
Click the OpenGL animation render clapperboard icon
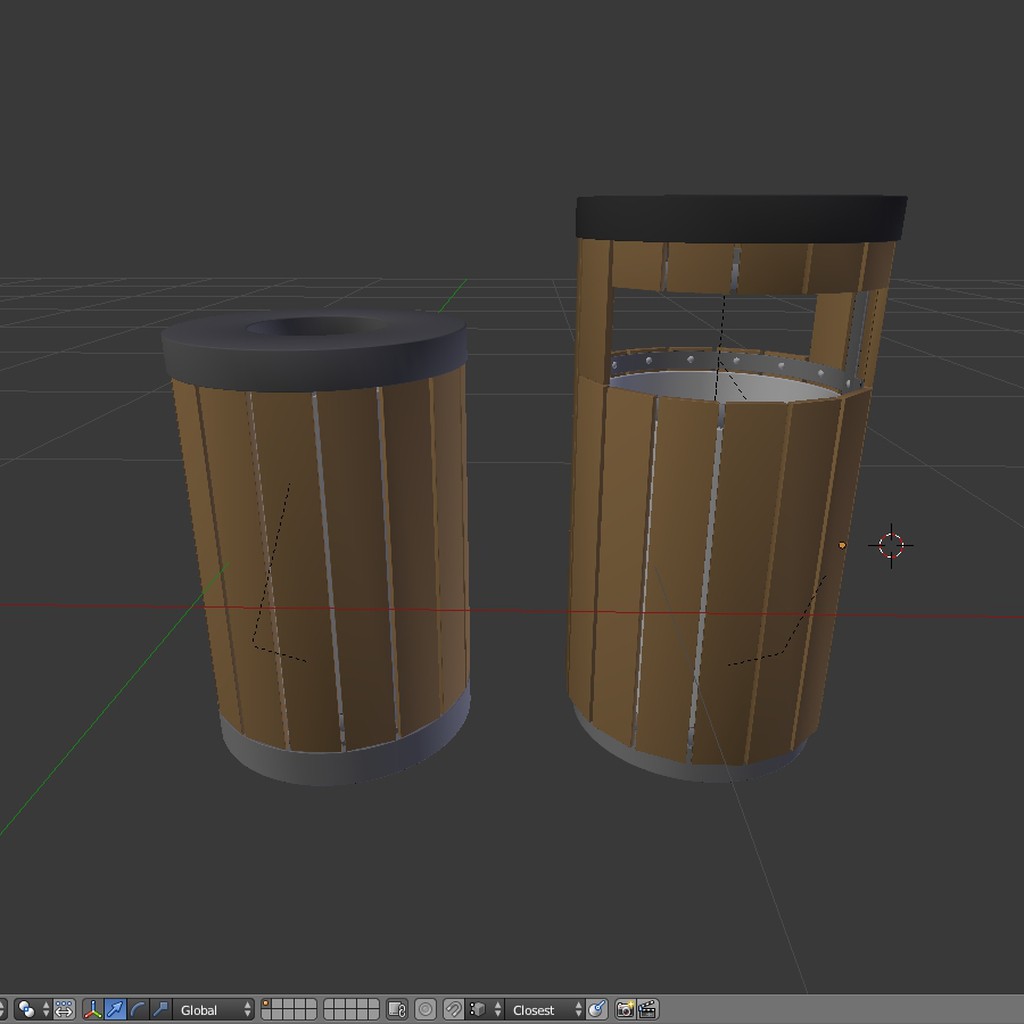click(648, 1010)
